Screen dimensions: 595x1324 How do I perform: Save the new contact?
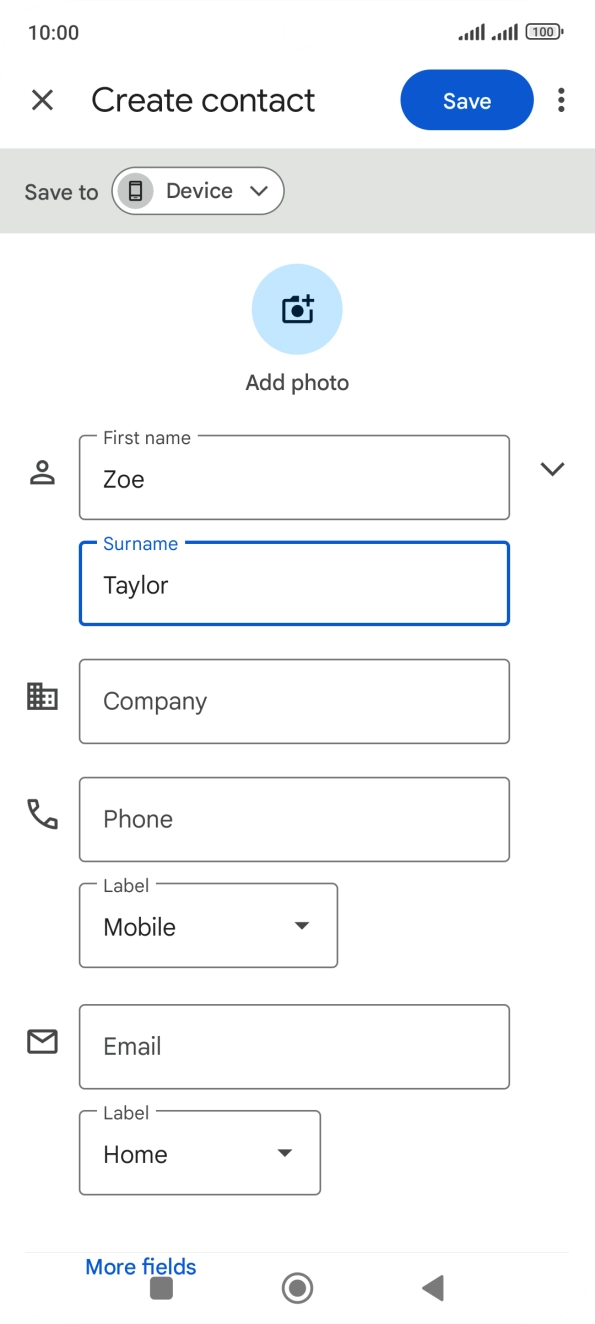coord(466,100)
